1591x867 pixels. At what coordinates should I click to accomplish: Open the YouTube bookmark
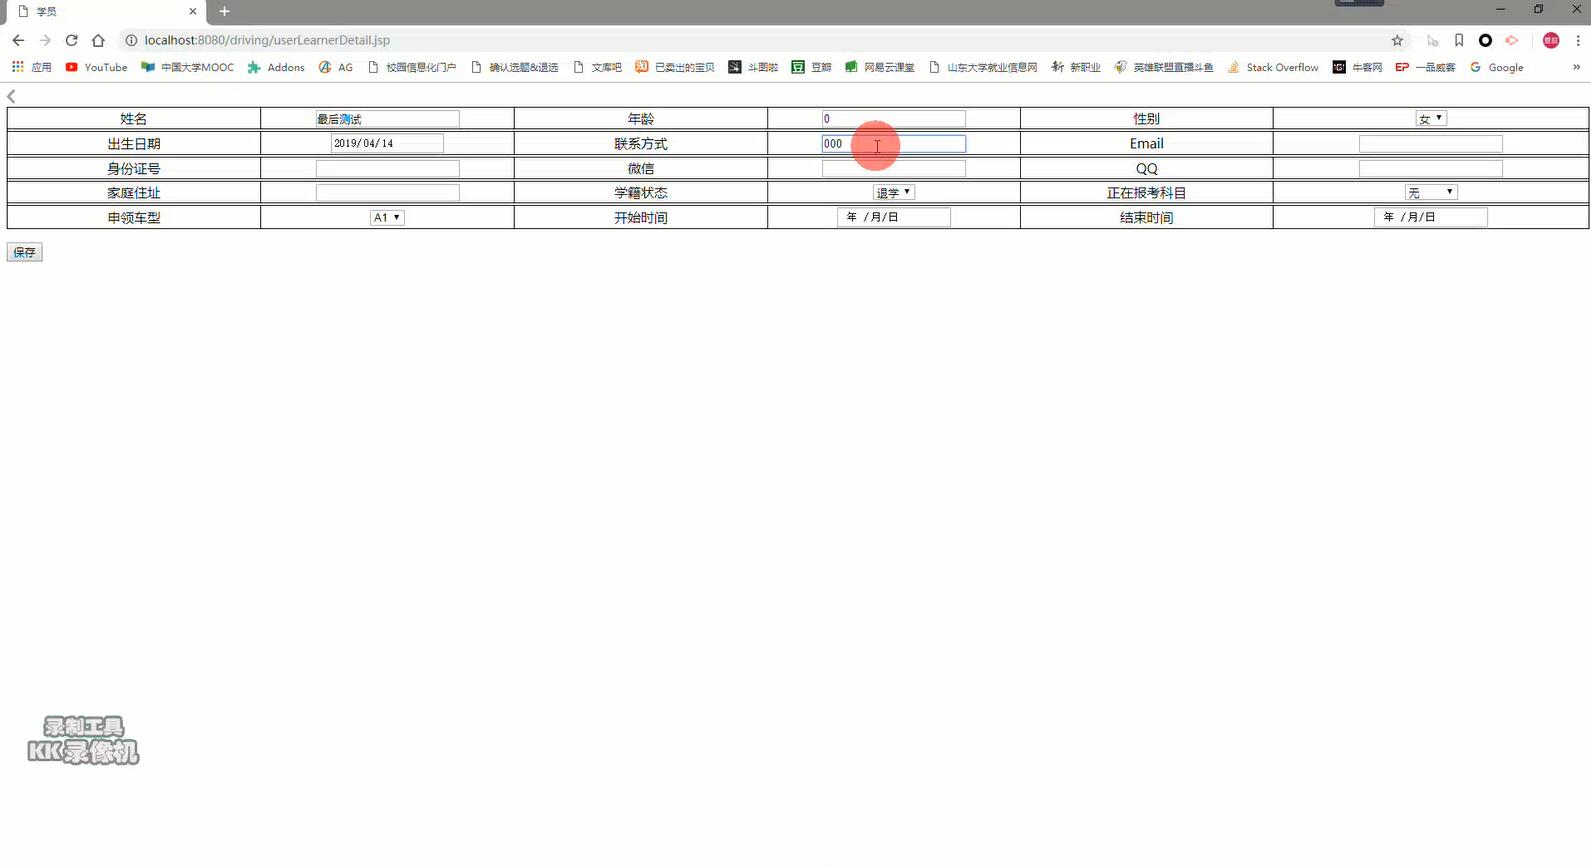[96, 67]
